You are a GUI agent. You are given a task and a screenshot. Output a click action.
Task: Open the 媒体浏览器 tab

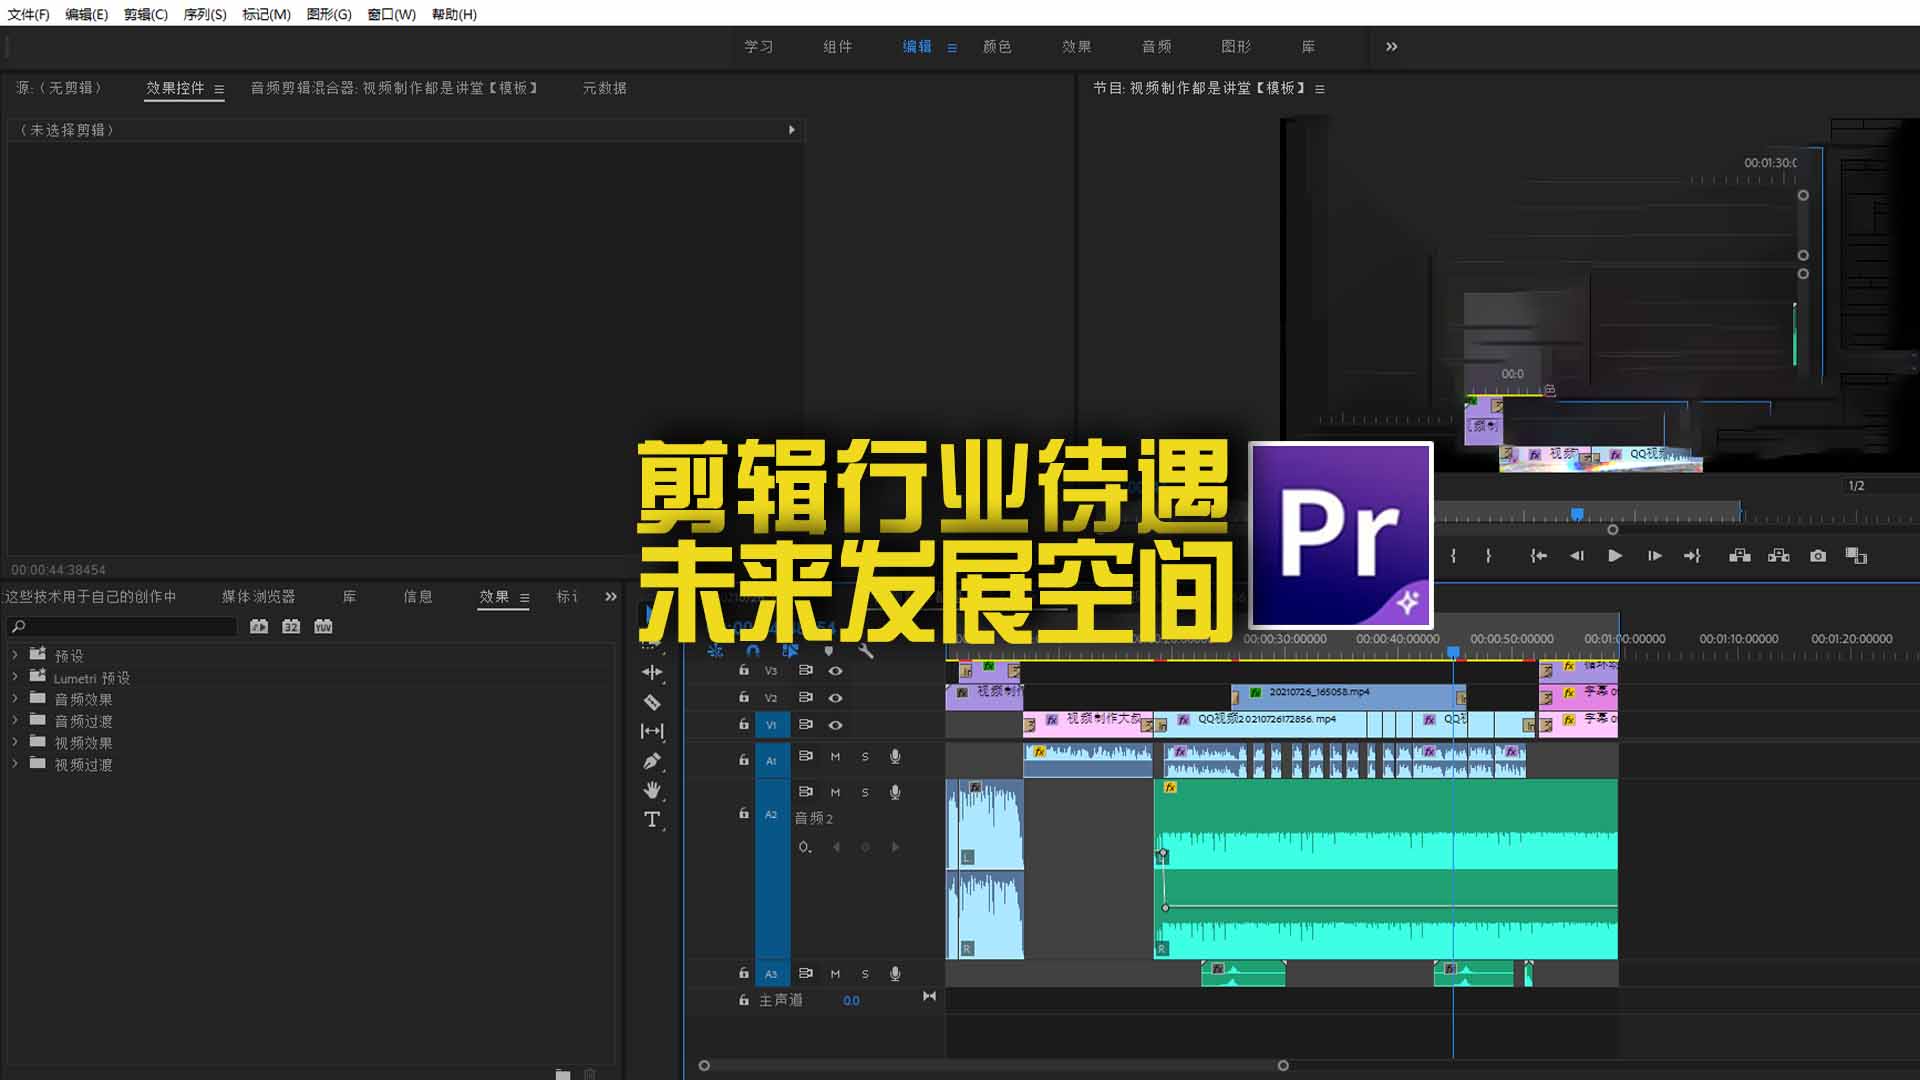pyautogui.click(x=258, y=597)
